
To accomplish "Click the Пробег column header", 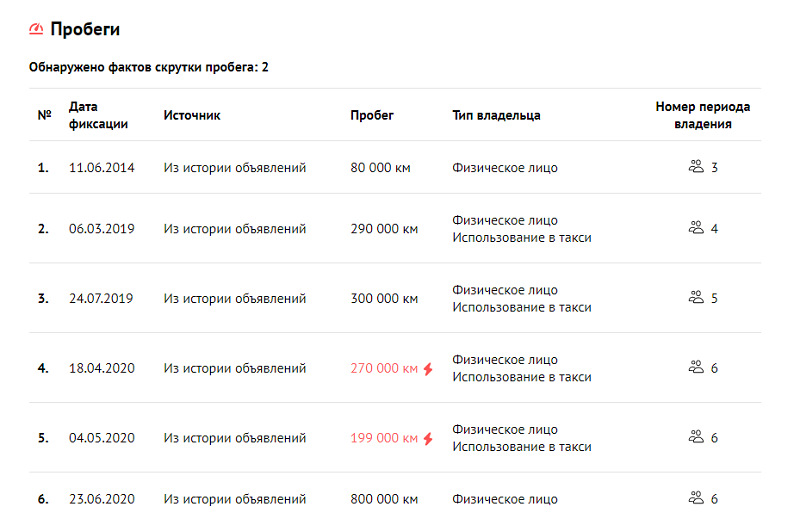I will coord(372,115).
